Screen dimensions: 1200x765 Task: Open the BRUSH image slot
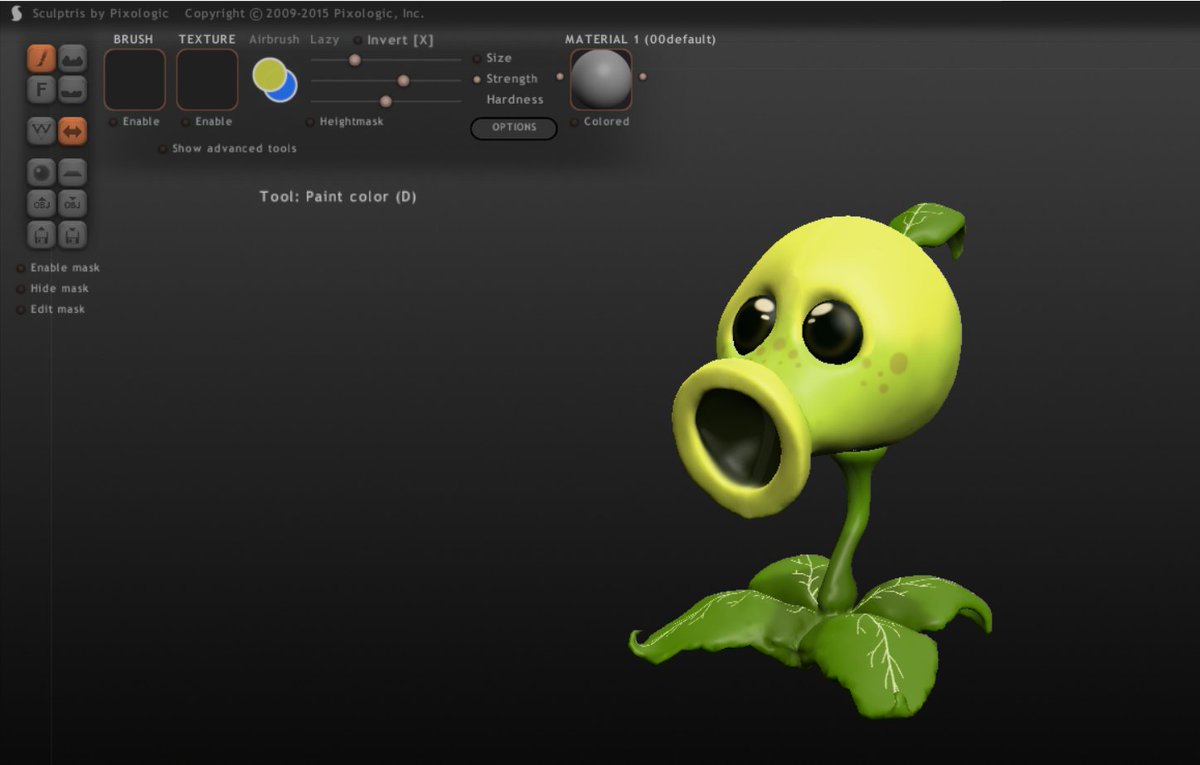click(x=135, y=80)
